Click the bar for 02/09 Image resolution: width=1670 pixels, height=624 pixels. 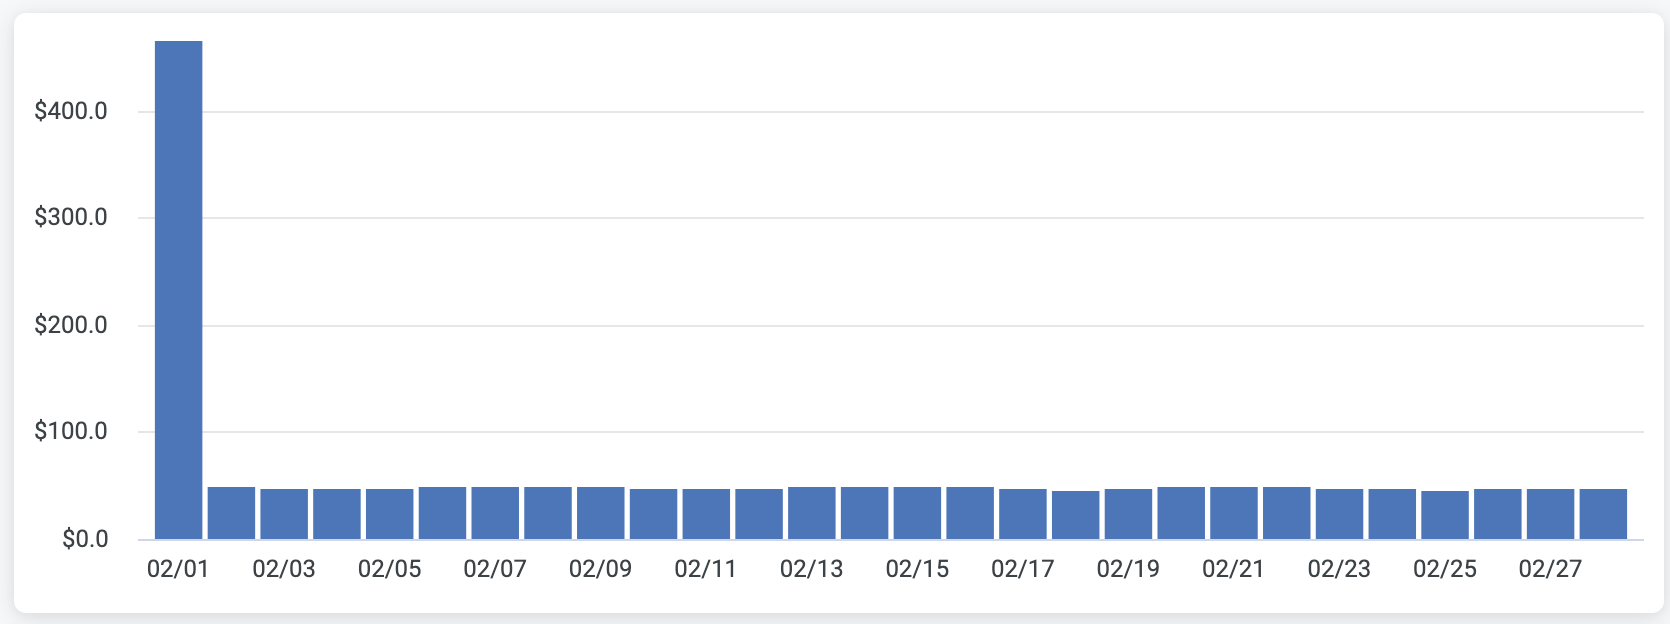[x=601, y=513]
